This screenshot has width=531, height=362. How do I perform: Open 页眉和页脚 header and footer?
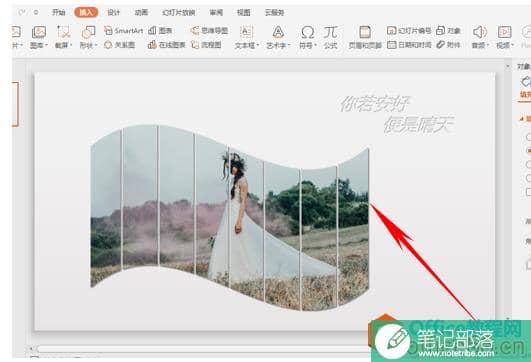(365, 37)
